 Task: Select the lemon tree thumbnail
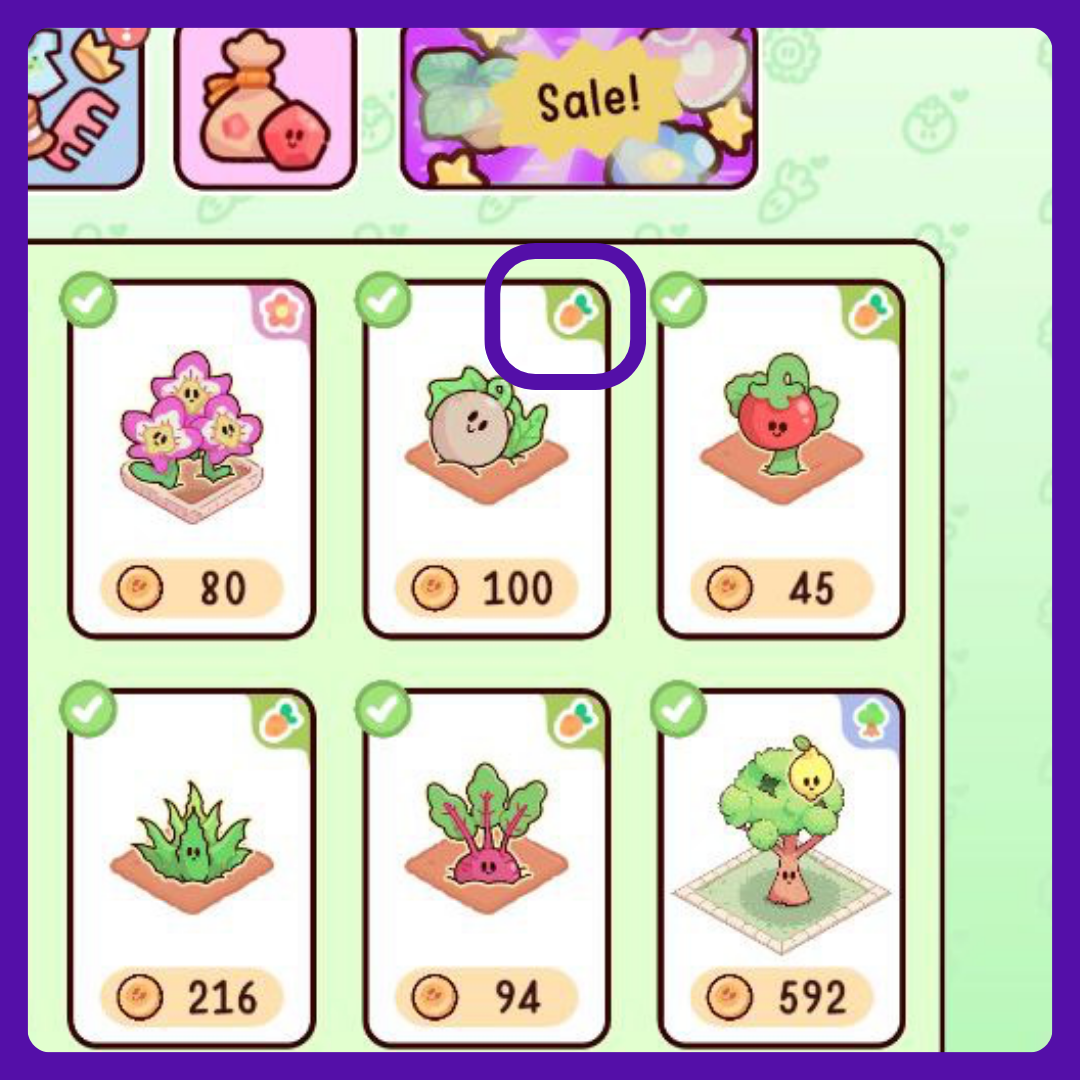[782, 843]
